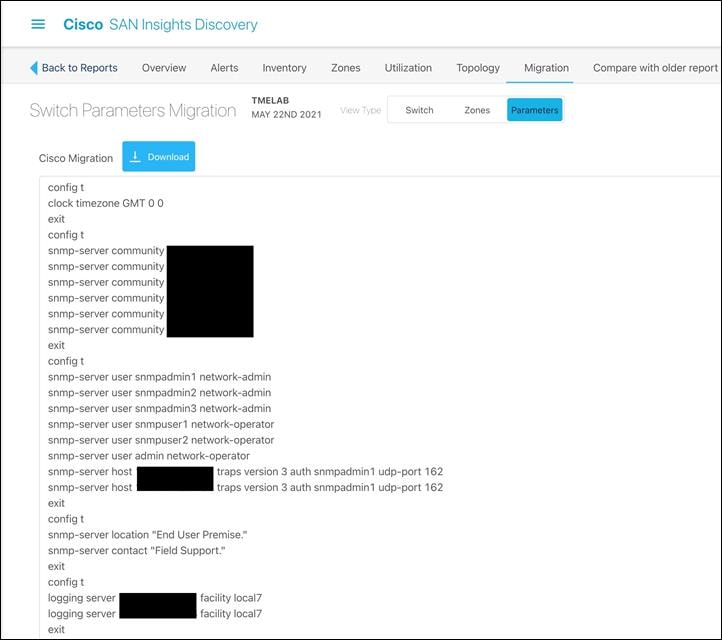
Task: Open Compare with older report tab
Action: tap(655, 68)
